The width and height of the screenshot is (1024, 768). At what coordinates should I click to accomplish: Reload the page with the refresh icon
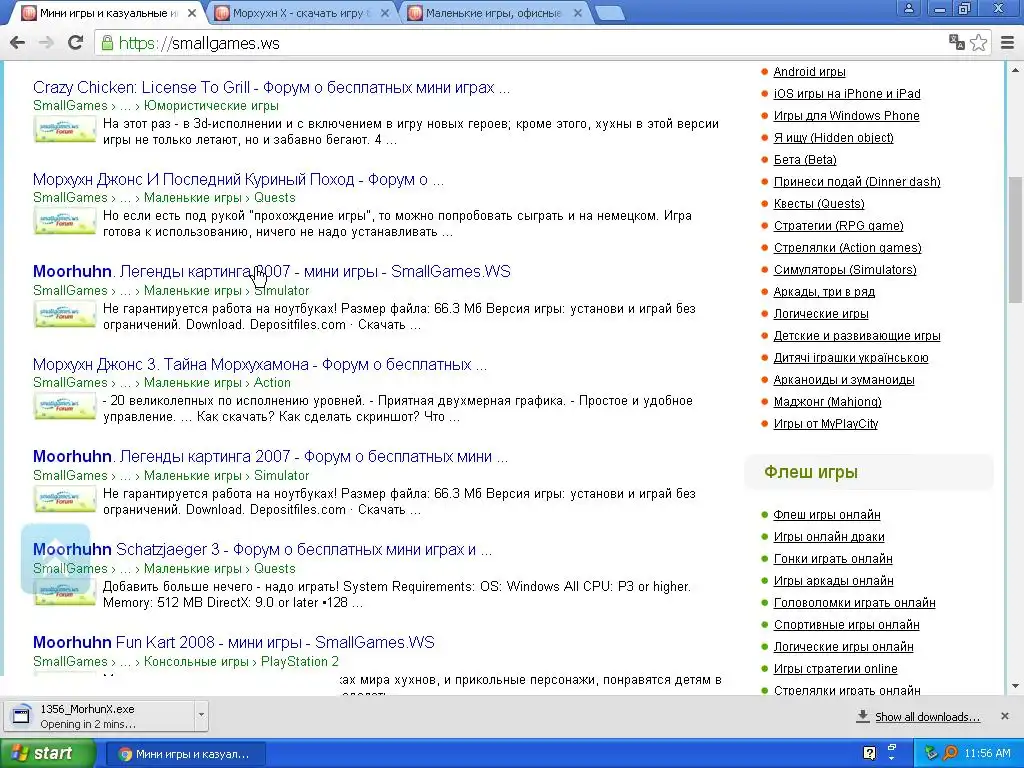coord(76,43)
